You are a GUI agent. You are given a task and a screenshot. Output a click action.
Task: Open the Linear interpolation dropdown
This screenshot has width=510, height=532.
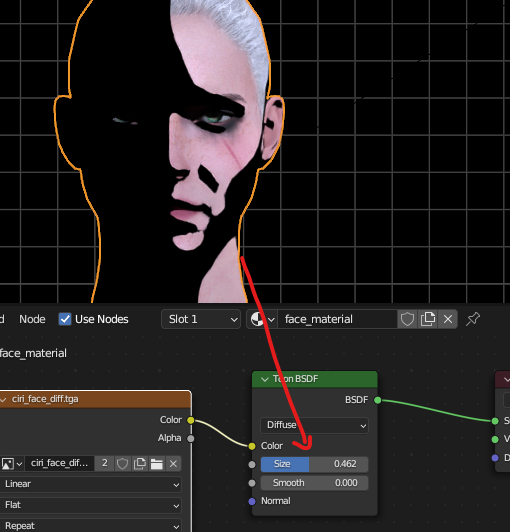pyautogui.click(x=91, y=484)
